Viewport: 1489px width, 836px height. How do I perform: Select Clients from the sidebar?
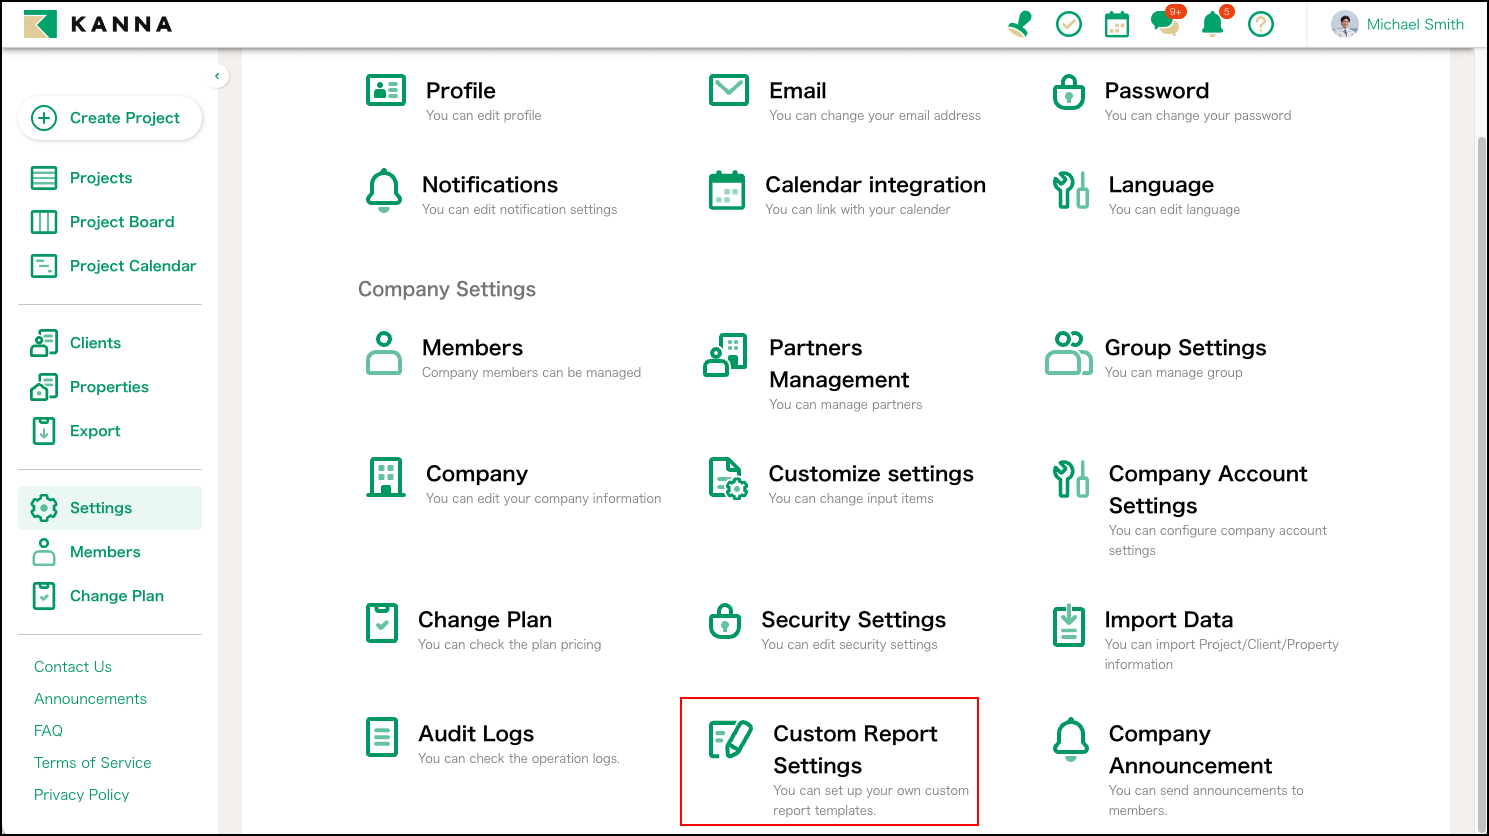(95, 343)
